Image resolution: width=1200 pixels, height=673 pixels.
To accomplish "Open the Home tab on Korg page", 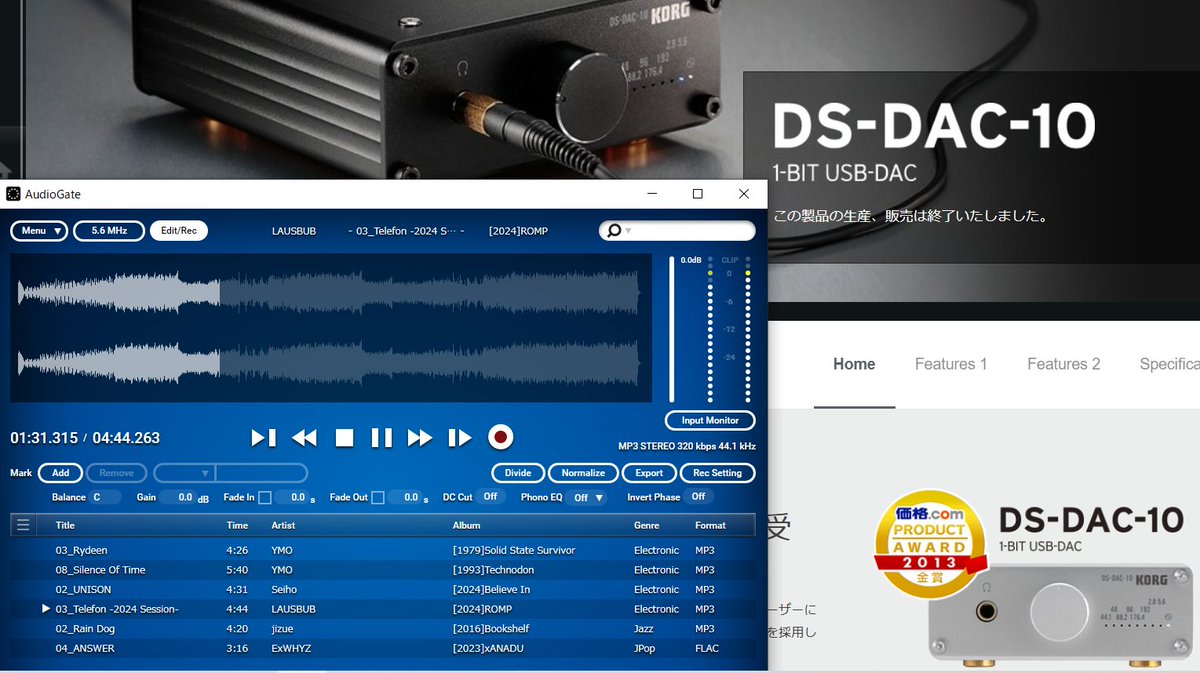I will click(x=854, y=364).
